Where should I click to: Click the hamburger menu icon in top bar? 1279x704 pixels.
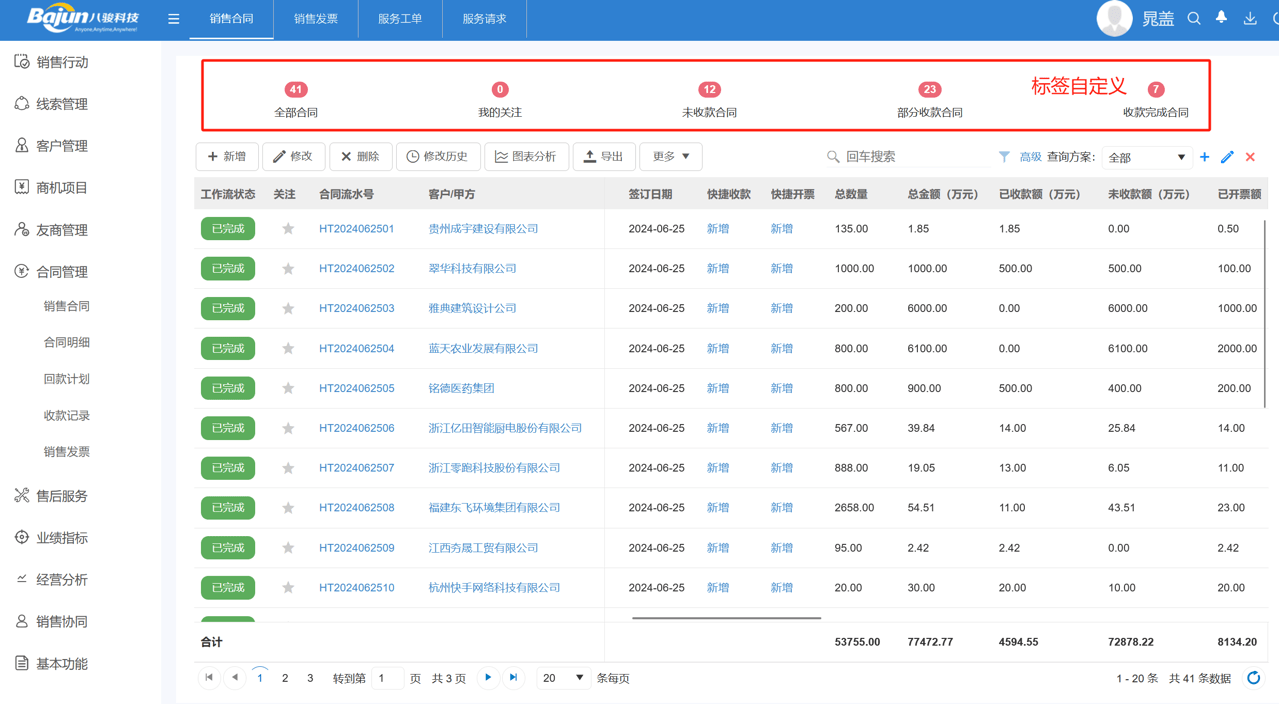click(x=174, y=18)
